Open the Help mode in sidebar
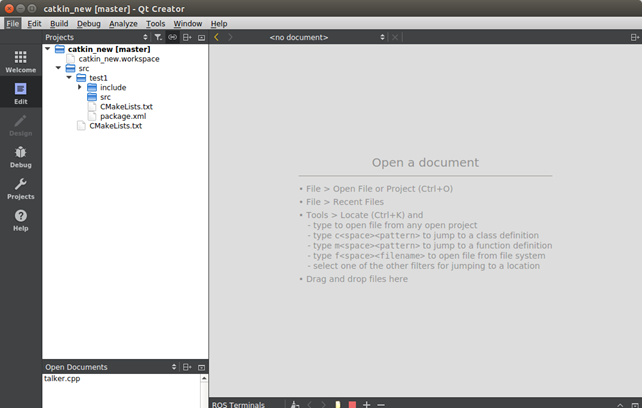This screenshot has height=408, width=642. pyautogui.click(x=20, y=220)
